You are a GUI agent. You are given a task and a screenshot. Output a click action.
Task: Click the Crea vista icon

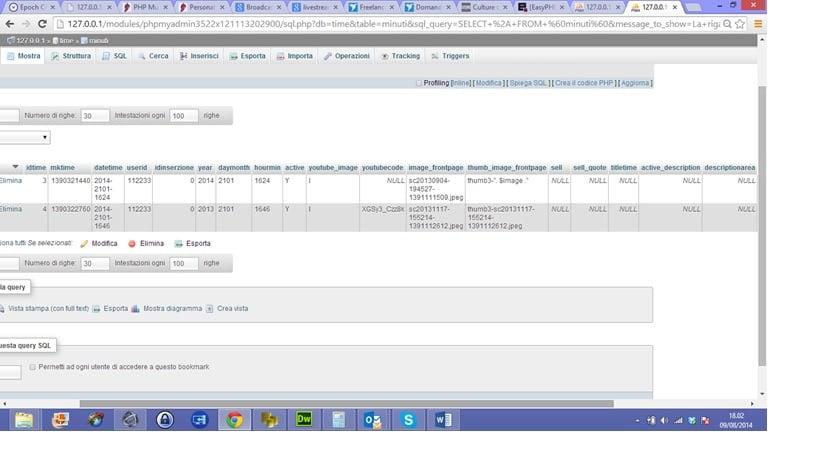click(x=210, y=309)
